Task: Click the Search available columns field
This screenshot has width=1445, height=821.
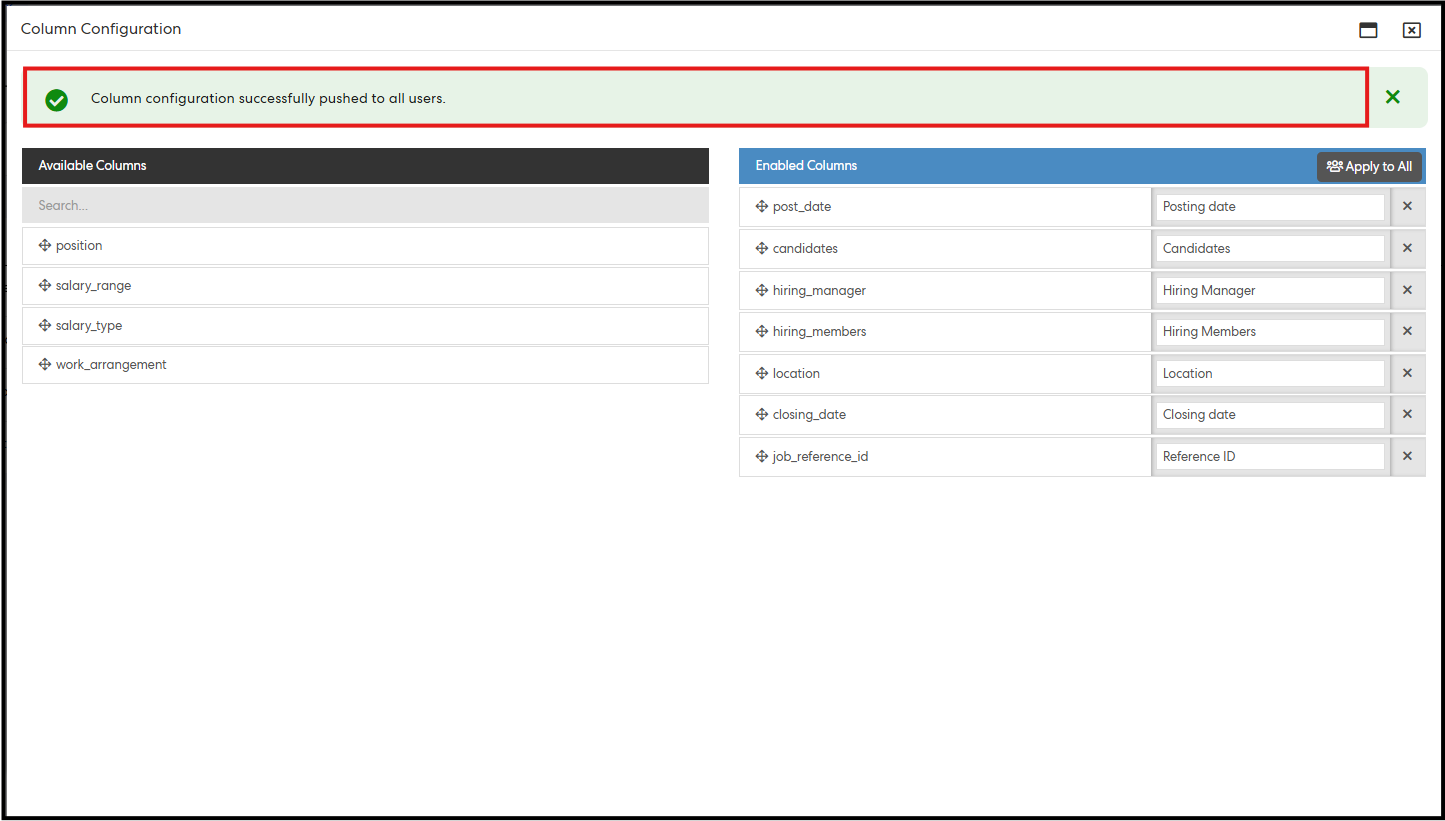Action: (365, 206)
